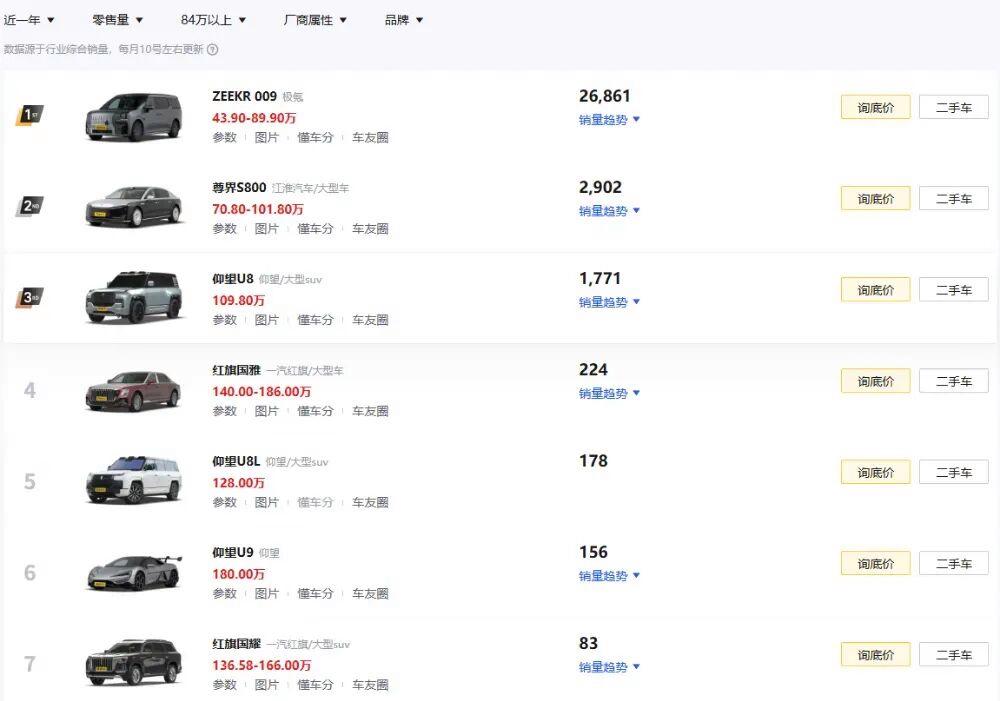Open the 仰望U8 car image
The height and width of the screenshot is (701, 1000).
point(134,298)
